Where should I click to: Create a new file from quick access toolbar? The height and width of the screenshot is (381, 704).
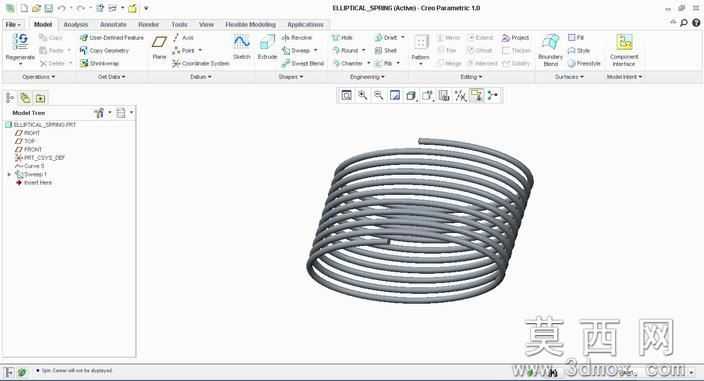24,8
